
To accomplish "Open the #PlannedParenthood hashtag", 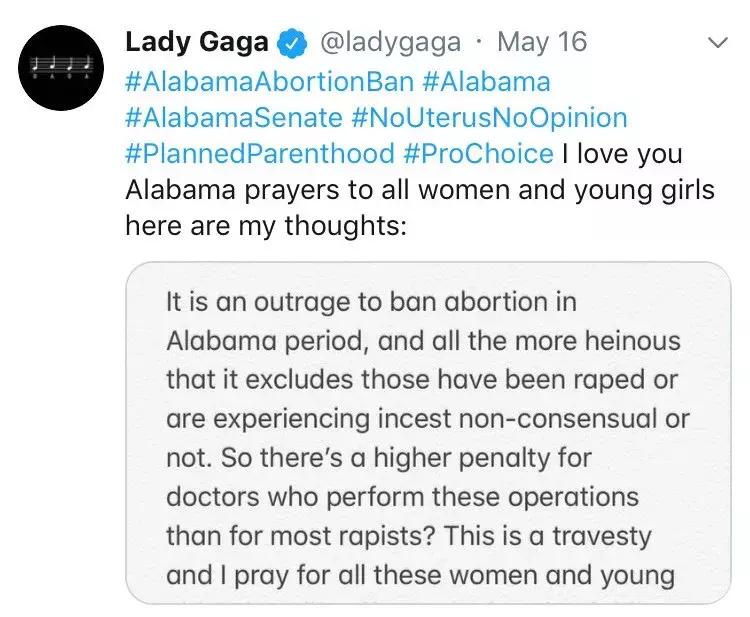I will point(260,153).
